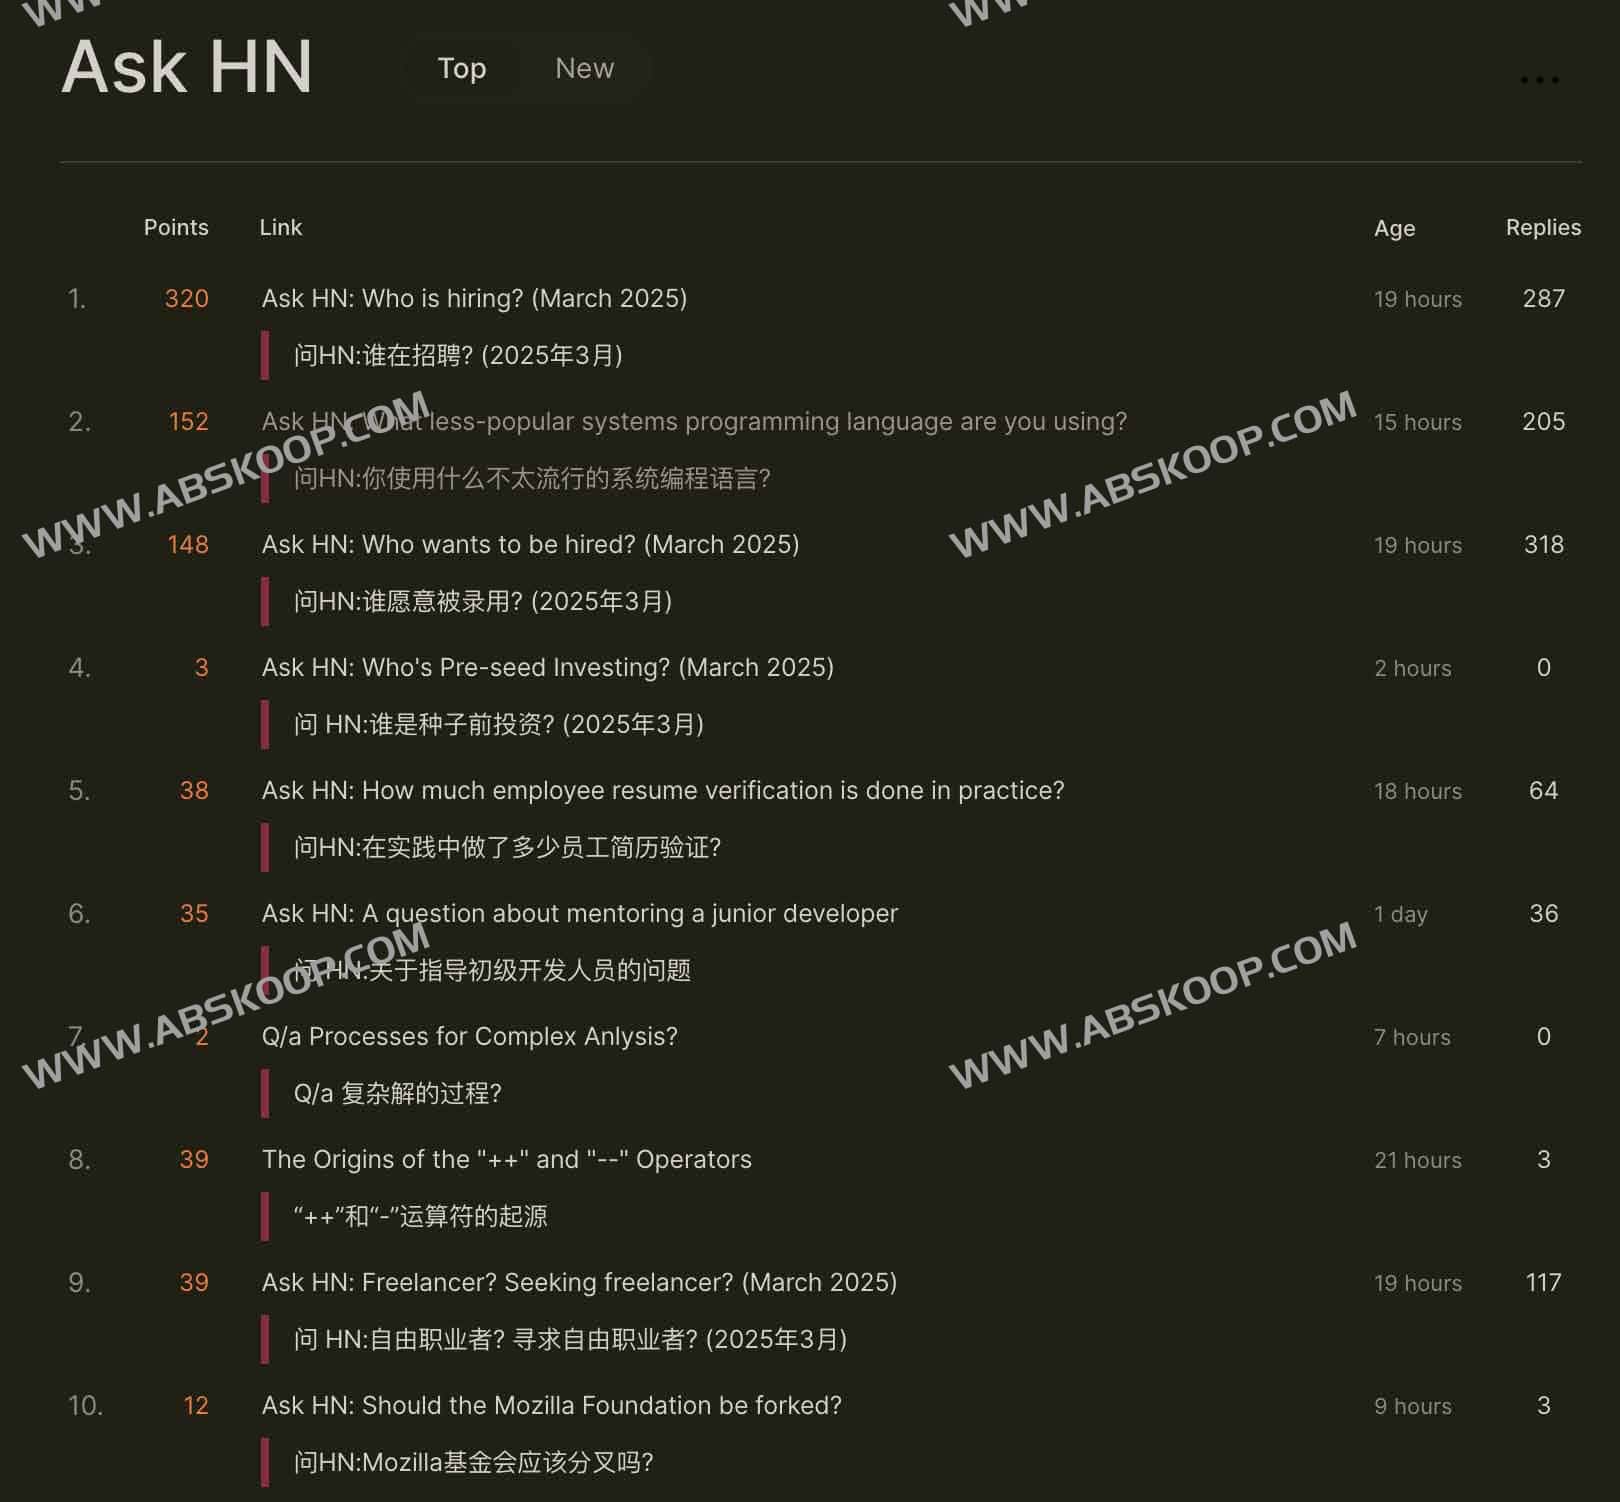Open the mentoring a junior developer post
The width and height of the screenshot is (1620, 1502).
pos(579,913)
